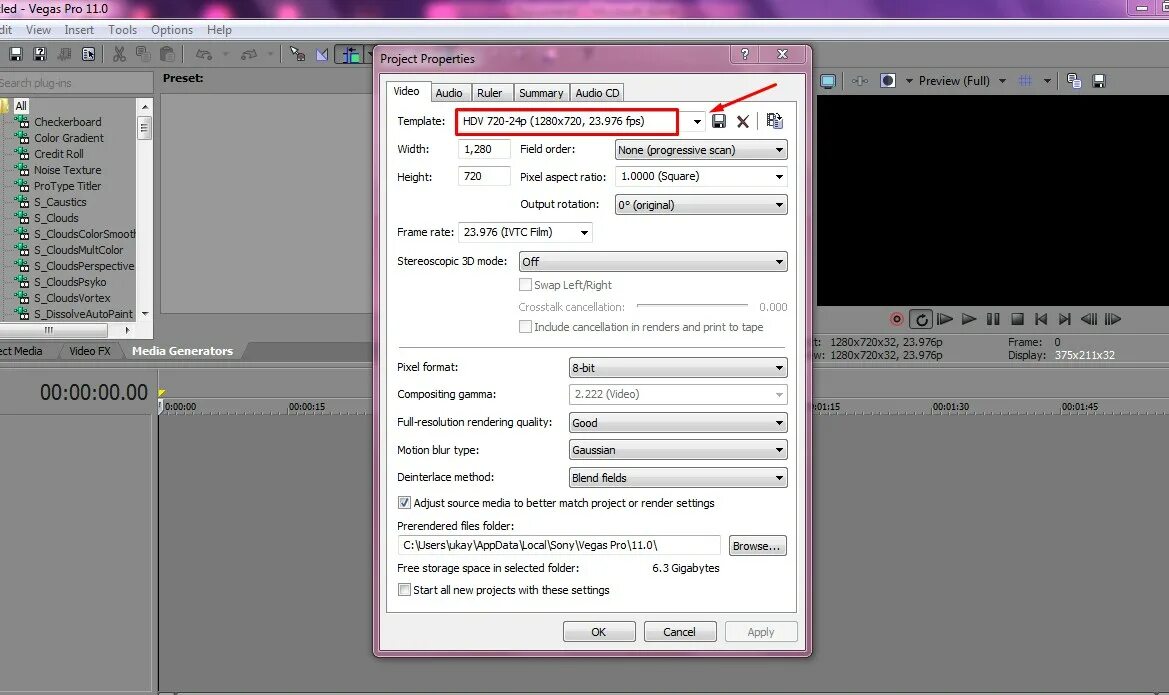Open the Full-resolution rendering quality dropdown
This screenshot has height=695, width=1169.
[x=678, y=423]
